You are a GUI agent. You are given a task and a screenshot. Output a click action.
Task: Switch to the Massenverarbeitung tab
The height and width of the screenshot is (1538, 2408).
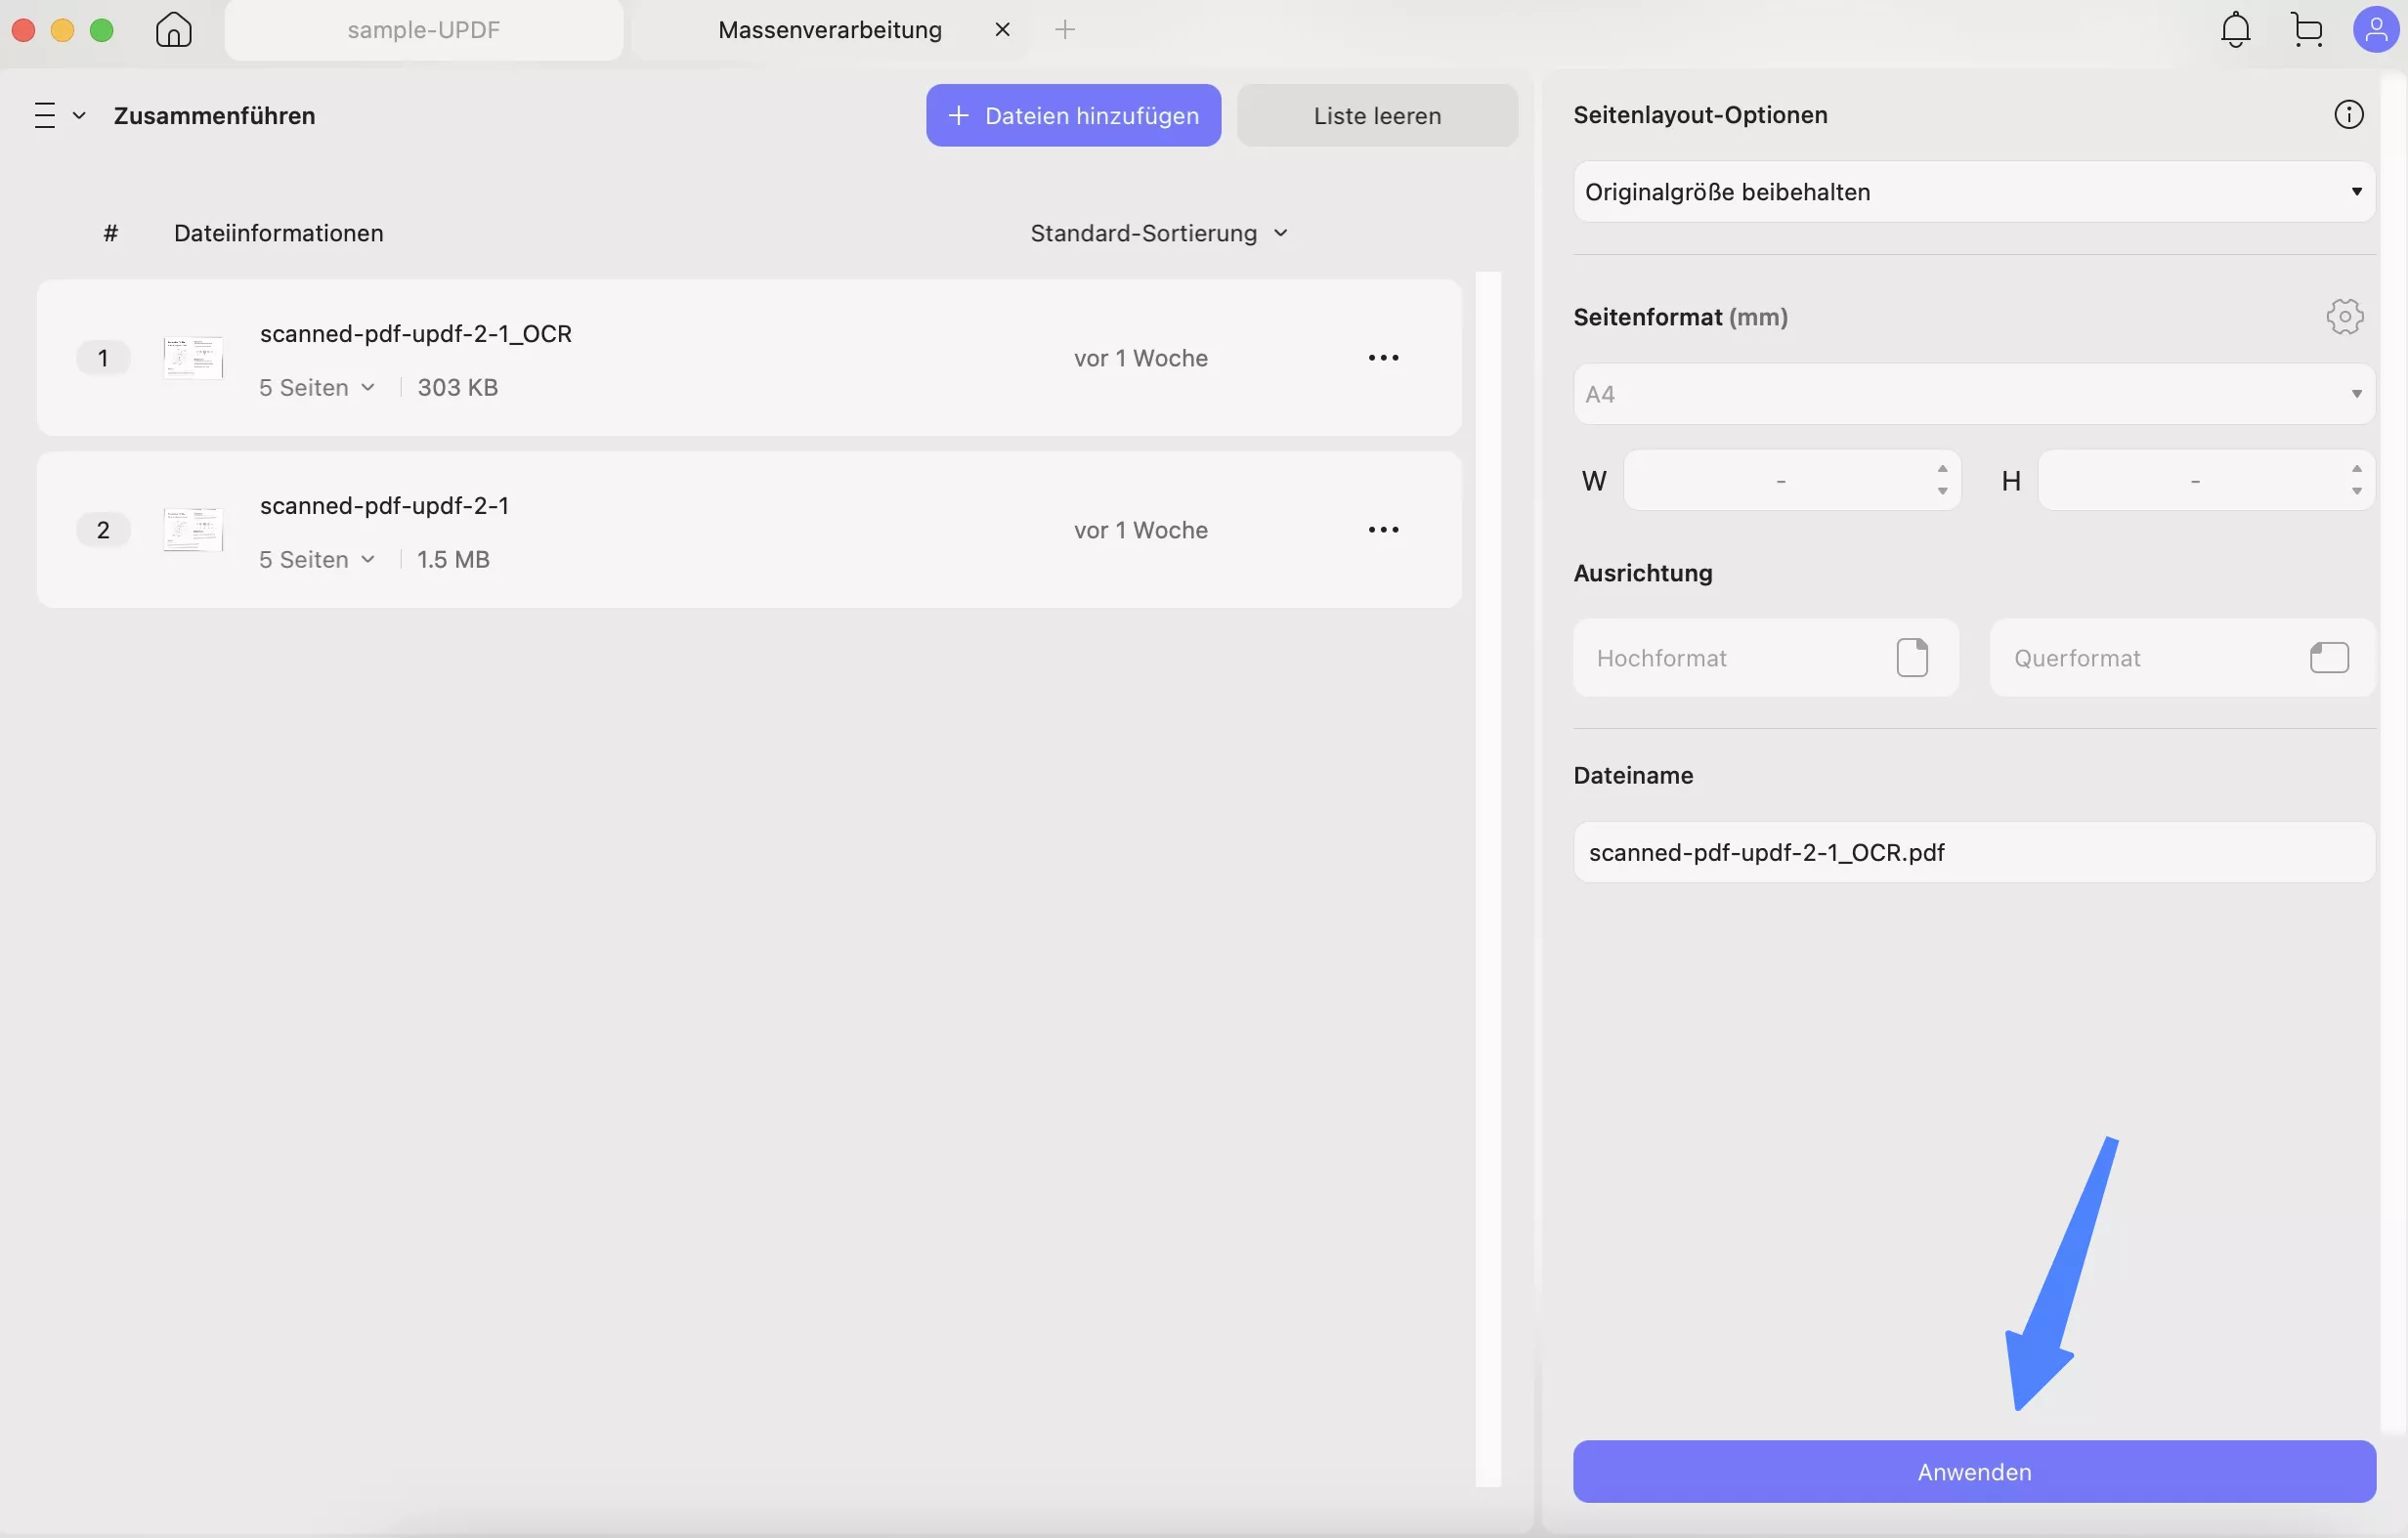tap(828, 29)
